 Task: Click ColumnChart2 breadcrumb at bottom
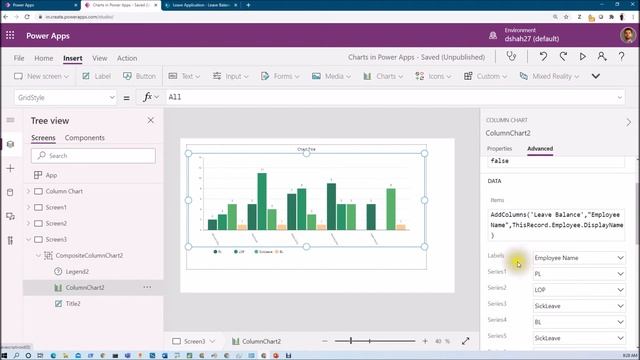(x=257, y=341)
